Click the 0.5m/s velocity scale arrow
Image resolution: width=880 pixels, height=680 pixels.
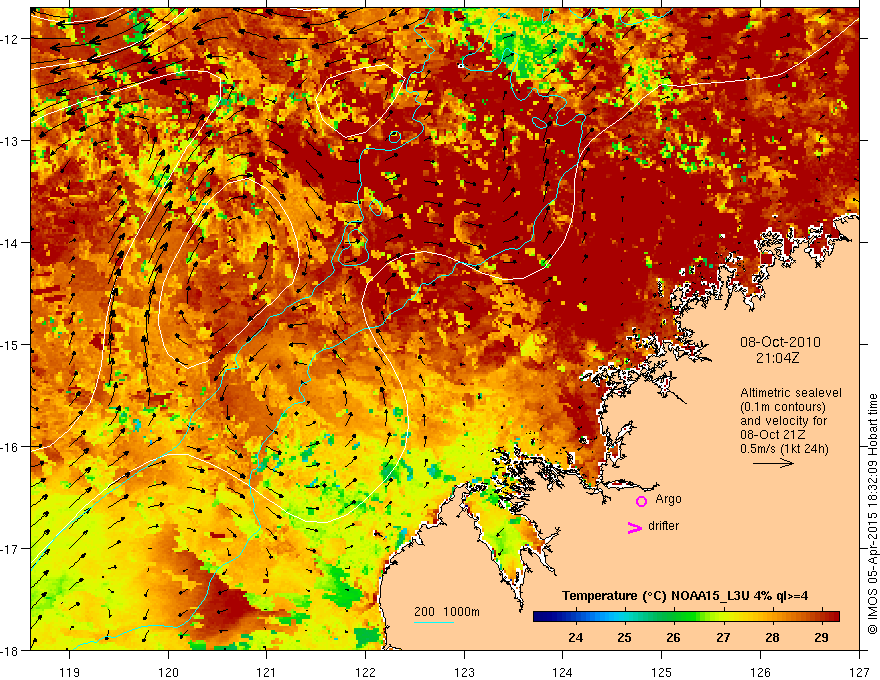coord(773,463)
